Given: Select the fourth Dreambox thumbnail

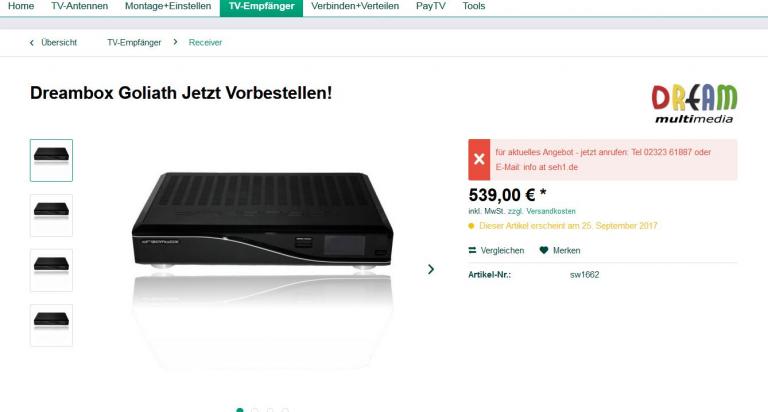Looking at the screenshot, I should [51, 325].
